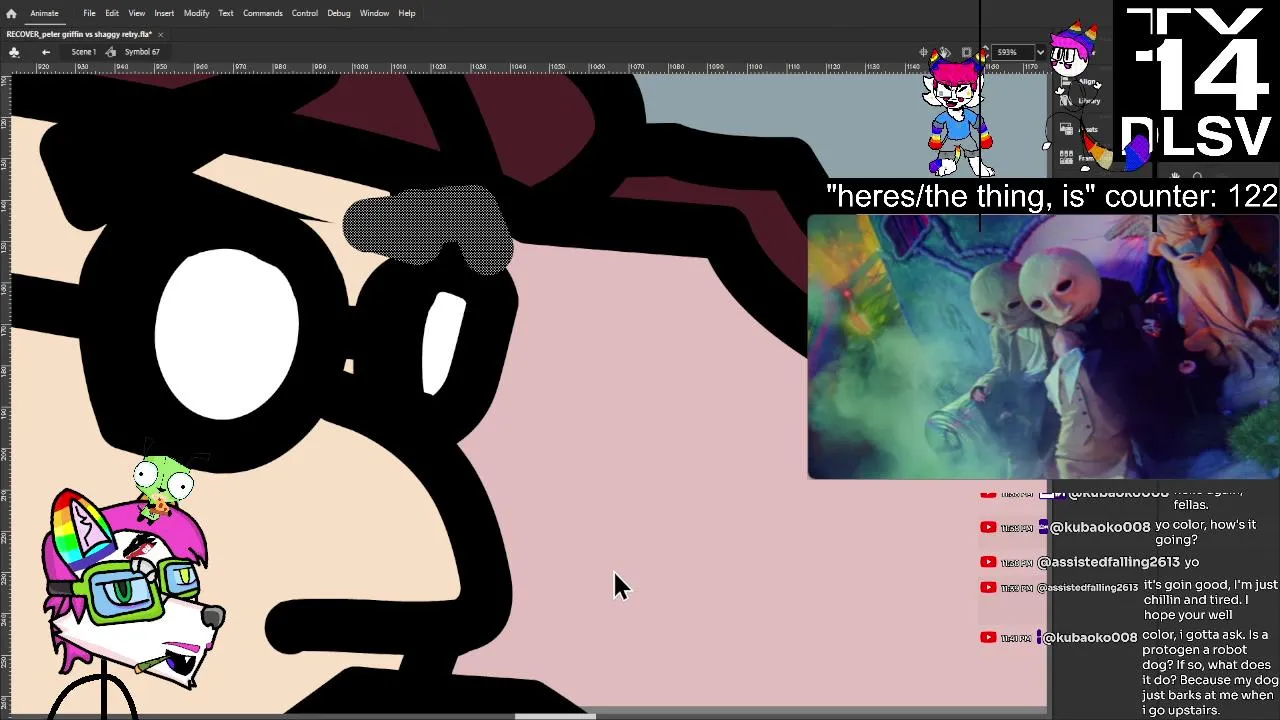1280x720 pixels.
Task: Open the Align panel icon
Action: (x=1066, y=84)
